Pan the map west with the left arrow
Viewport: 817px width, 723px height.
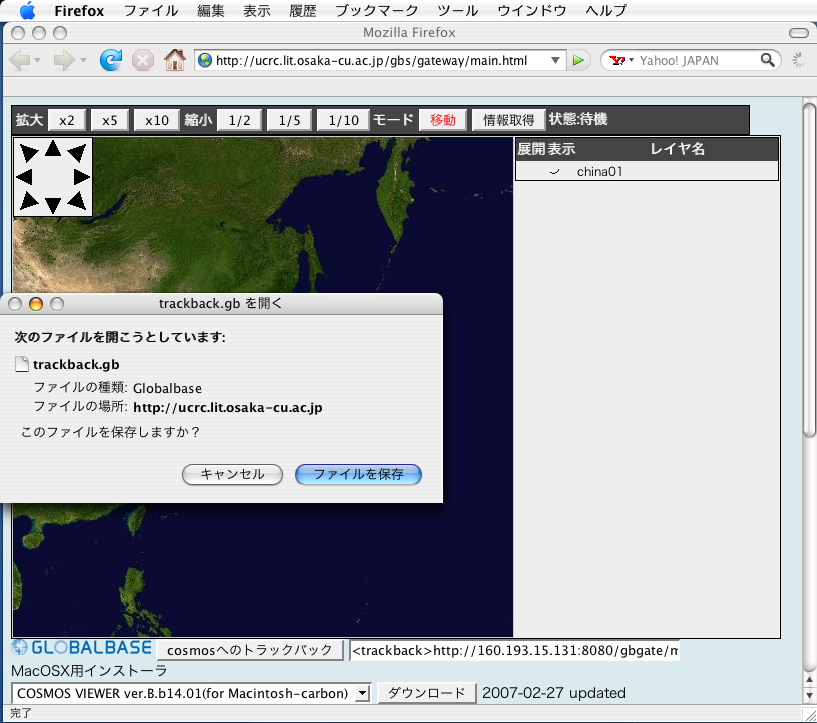pyautogui.click(x=24, y=177)
